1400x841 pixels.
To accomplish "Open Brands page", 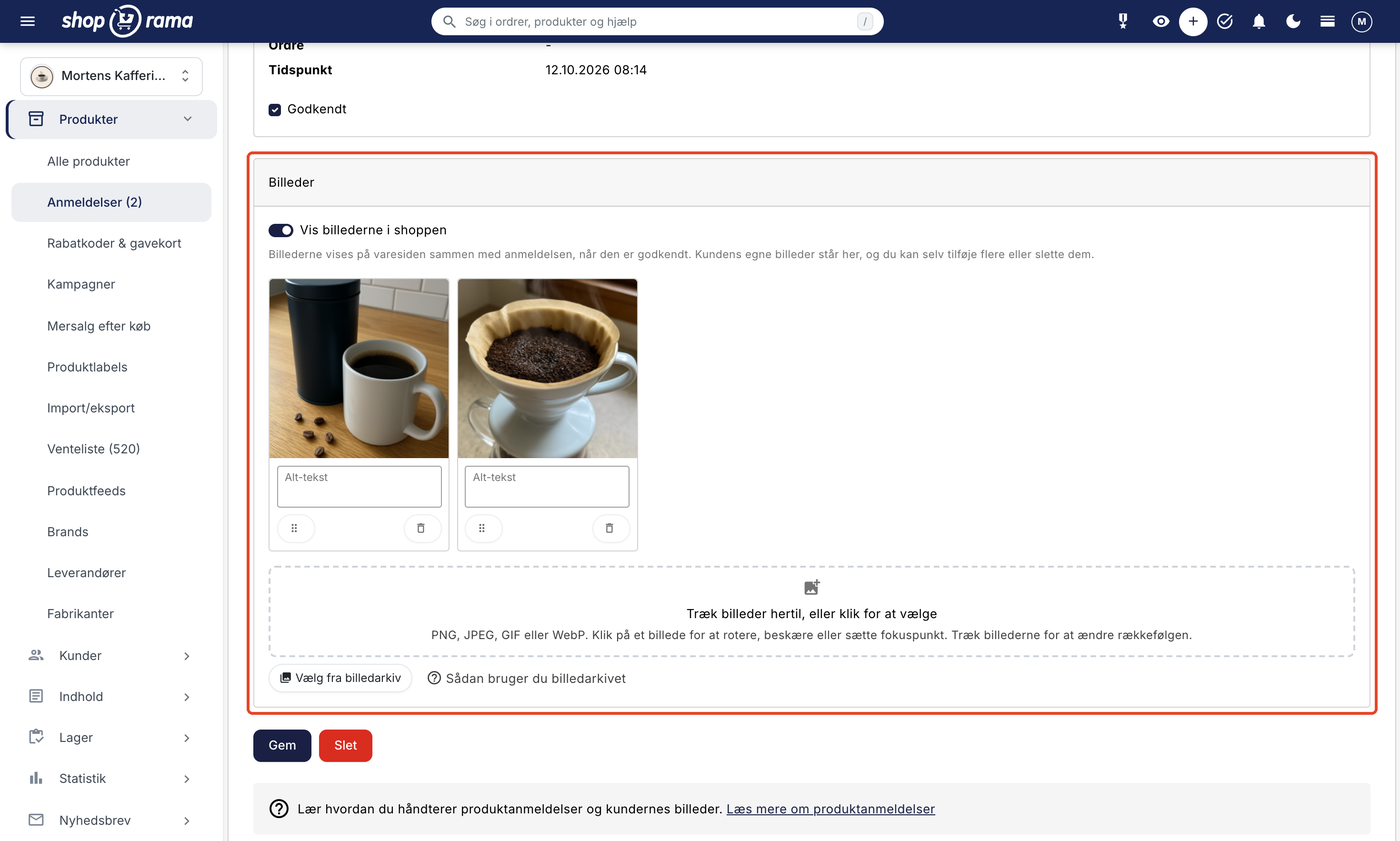I will [68, 532].
